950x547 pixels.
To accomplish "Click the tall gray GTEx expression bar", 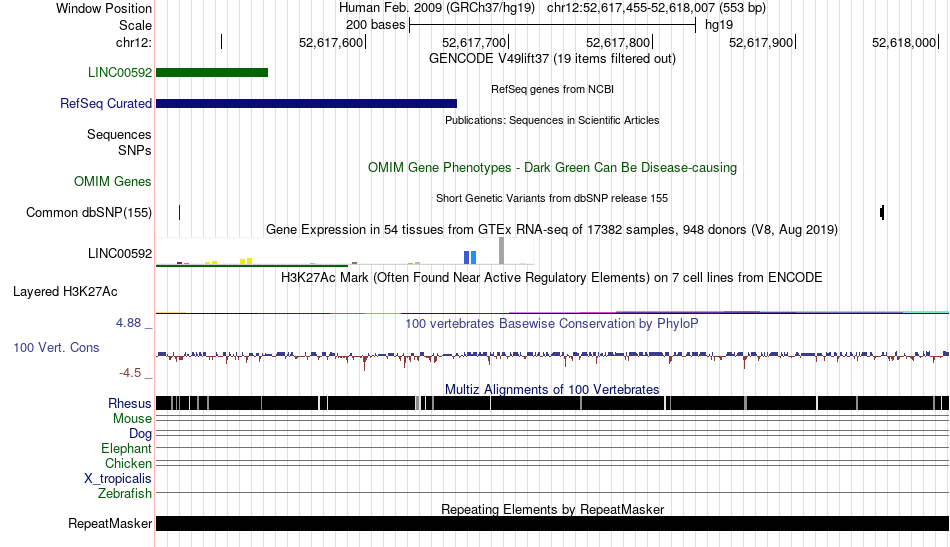I will (x=501, y=251).
